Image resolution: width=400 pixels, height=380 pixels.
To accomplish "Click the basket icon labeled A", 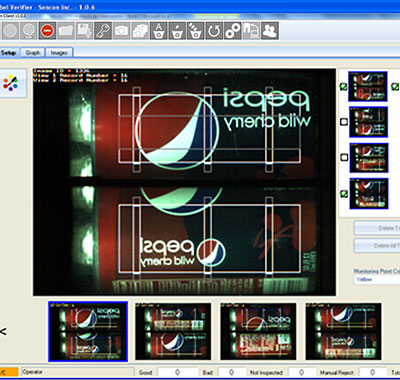I will point(159,31).
